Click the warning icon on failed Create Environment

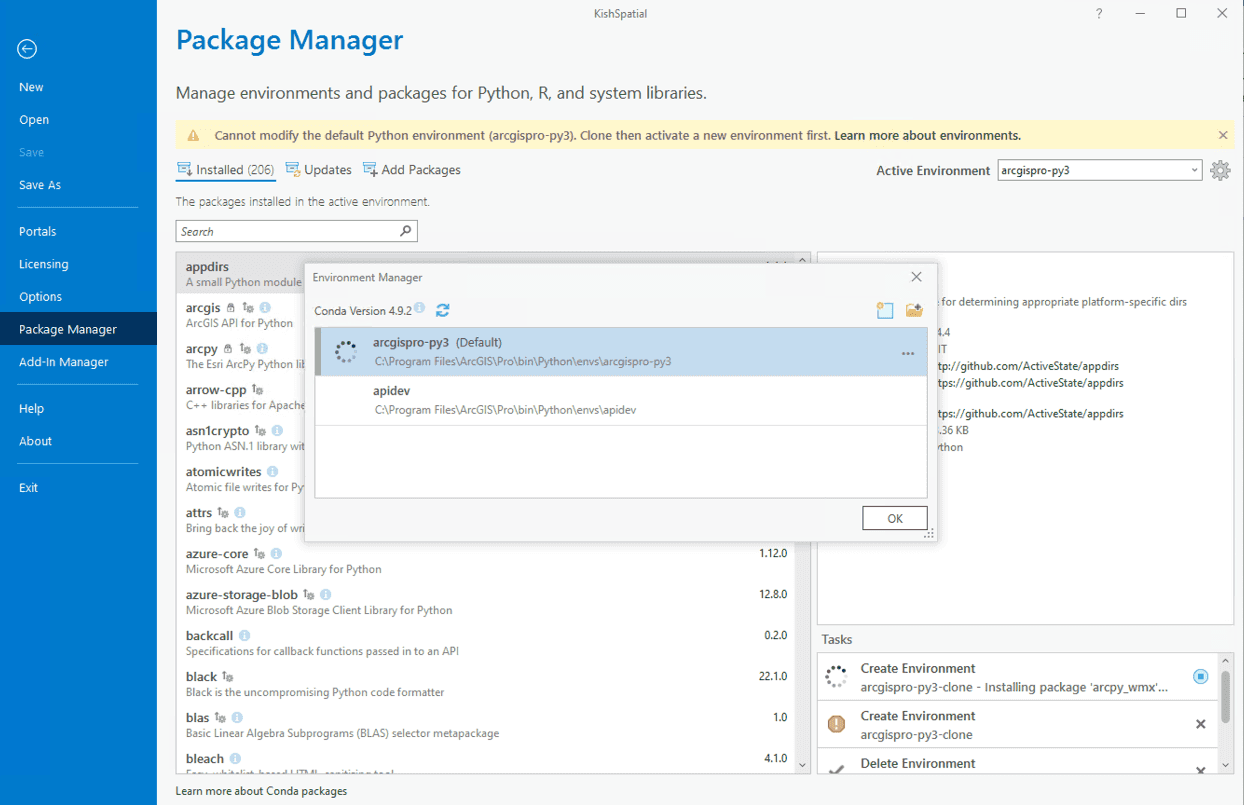pos(837,724)
